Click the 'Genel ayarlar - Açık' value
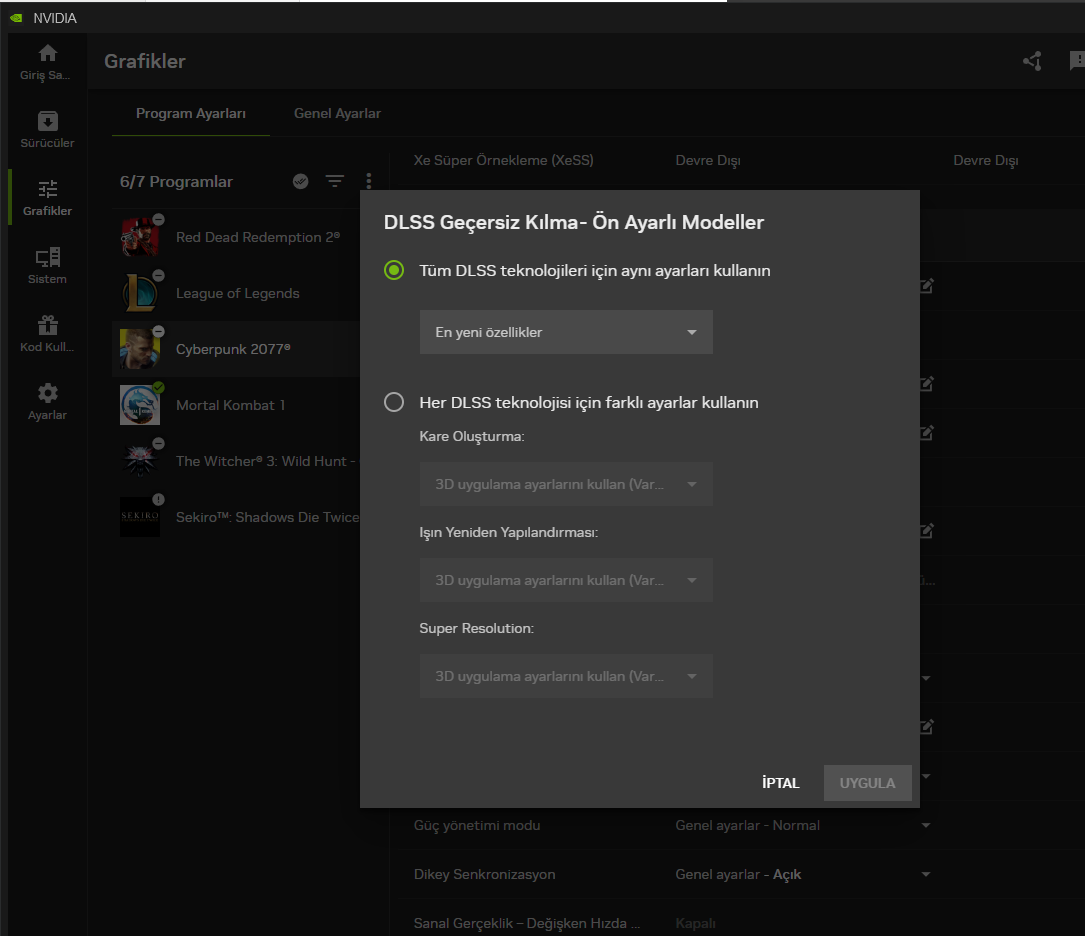Screen dimensions: 1085x936 click(738, 874)
